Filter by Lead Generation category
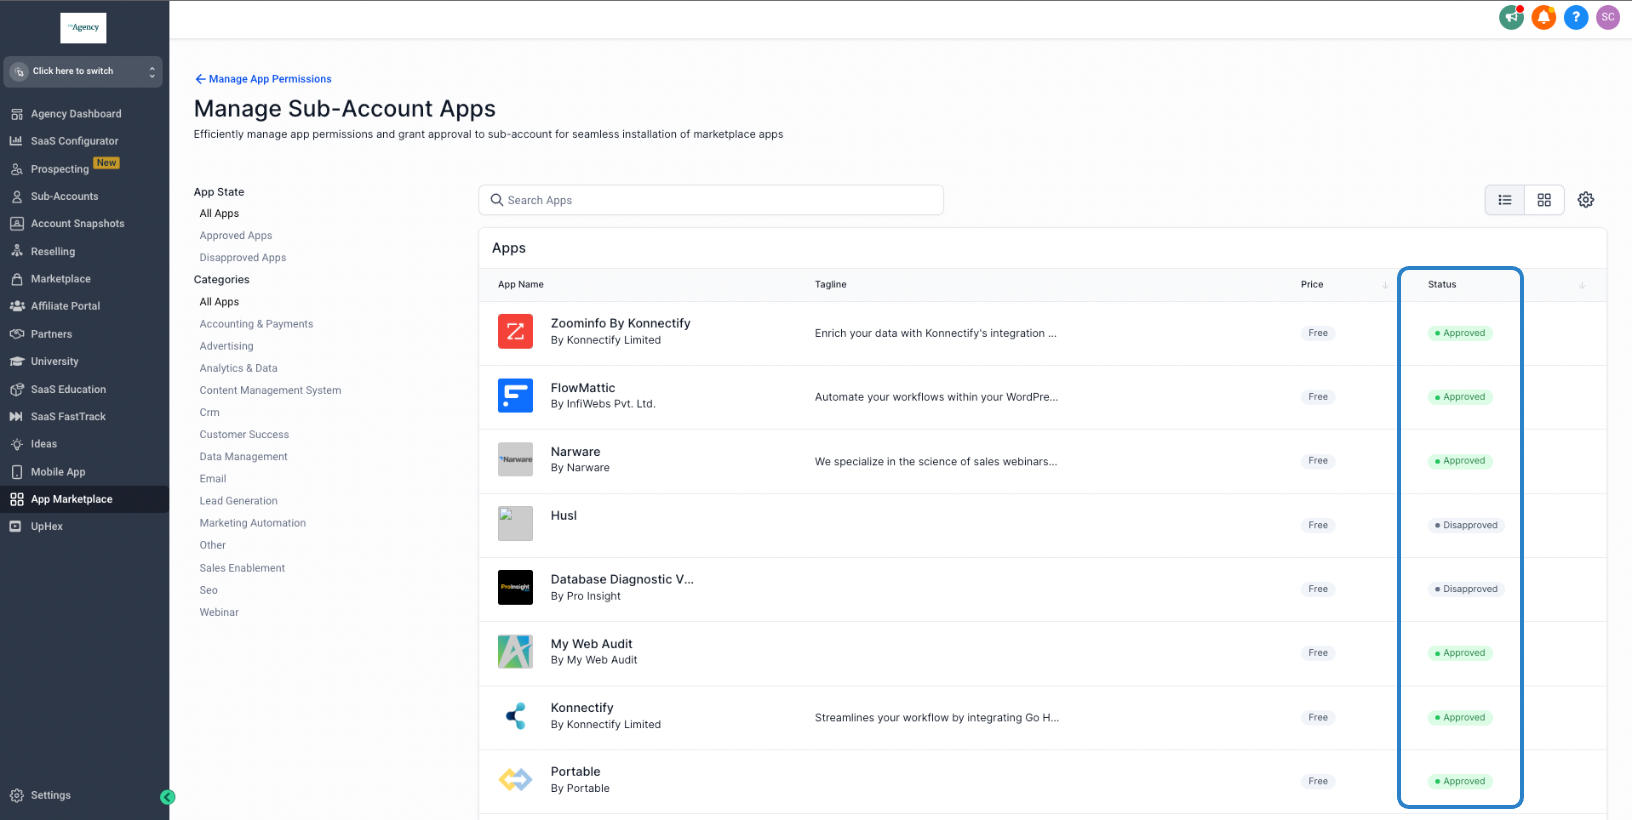1632x820 pixels. [x=238, y=501]
